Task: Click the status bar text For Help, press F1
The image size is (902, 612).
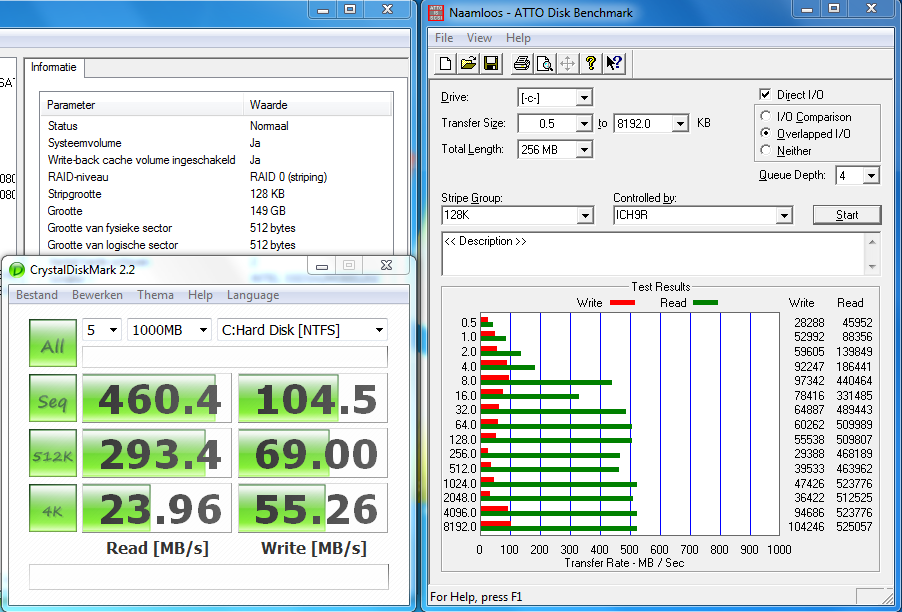Action: tap(476, 597)
